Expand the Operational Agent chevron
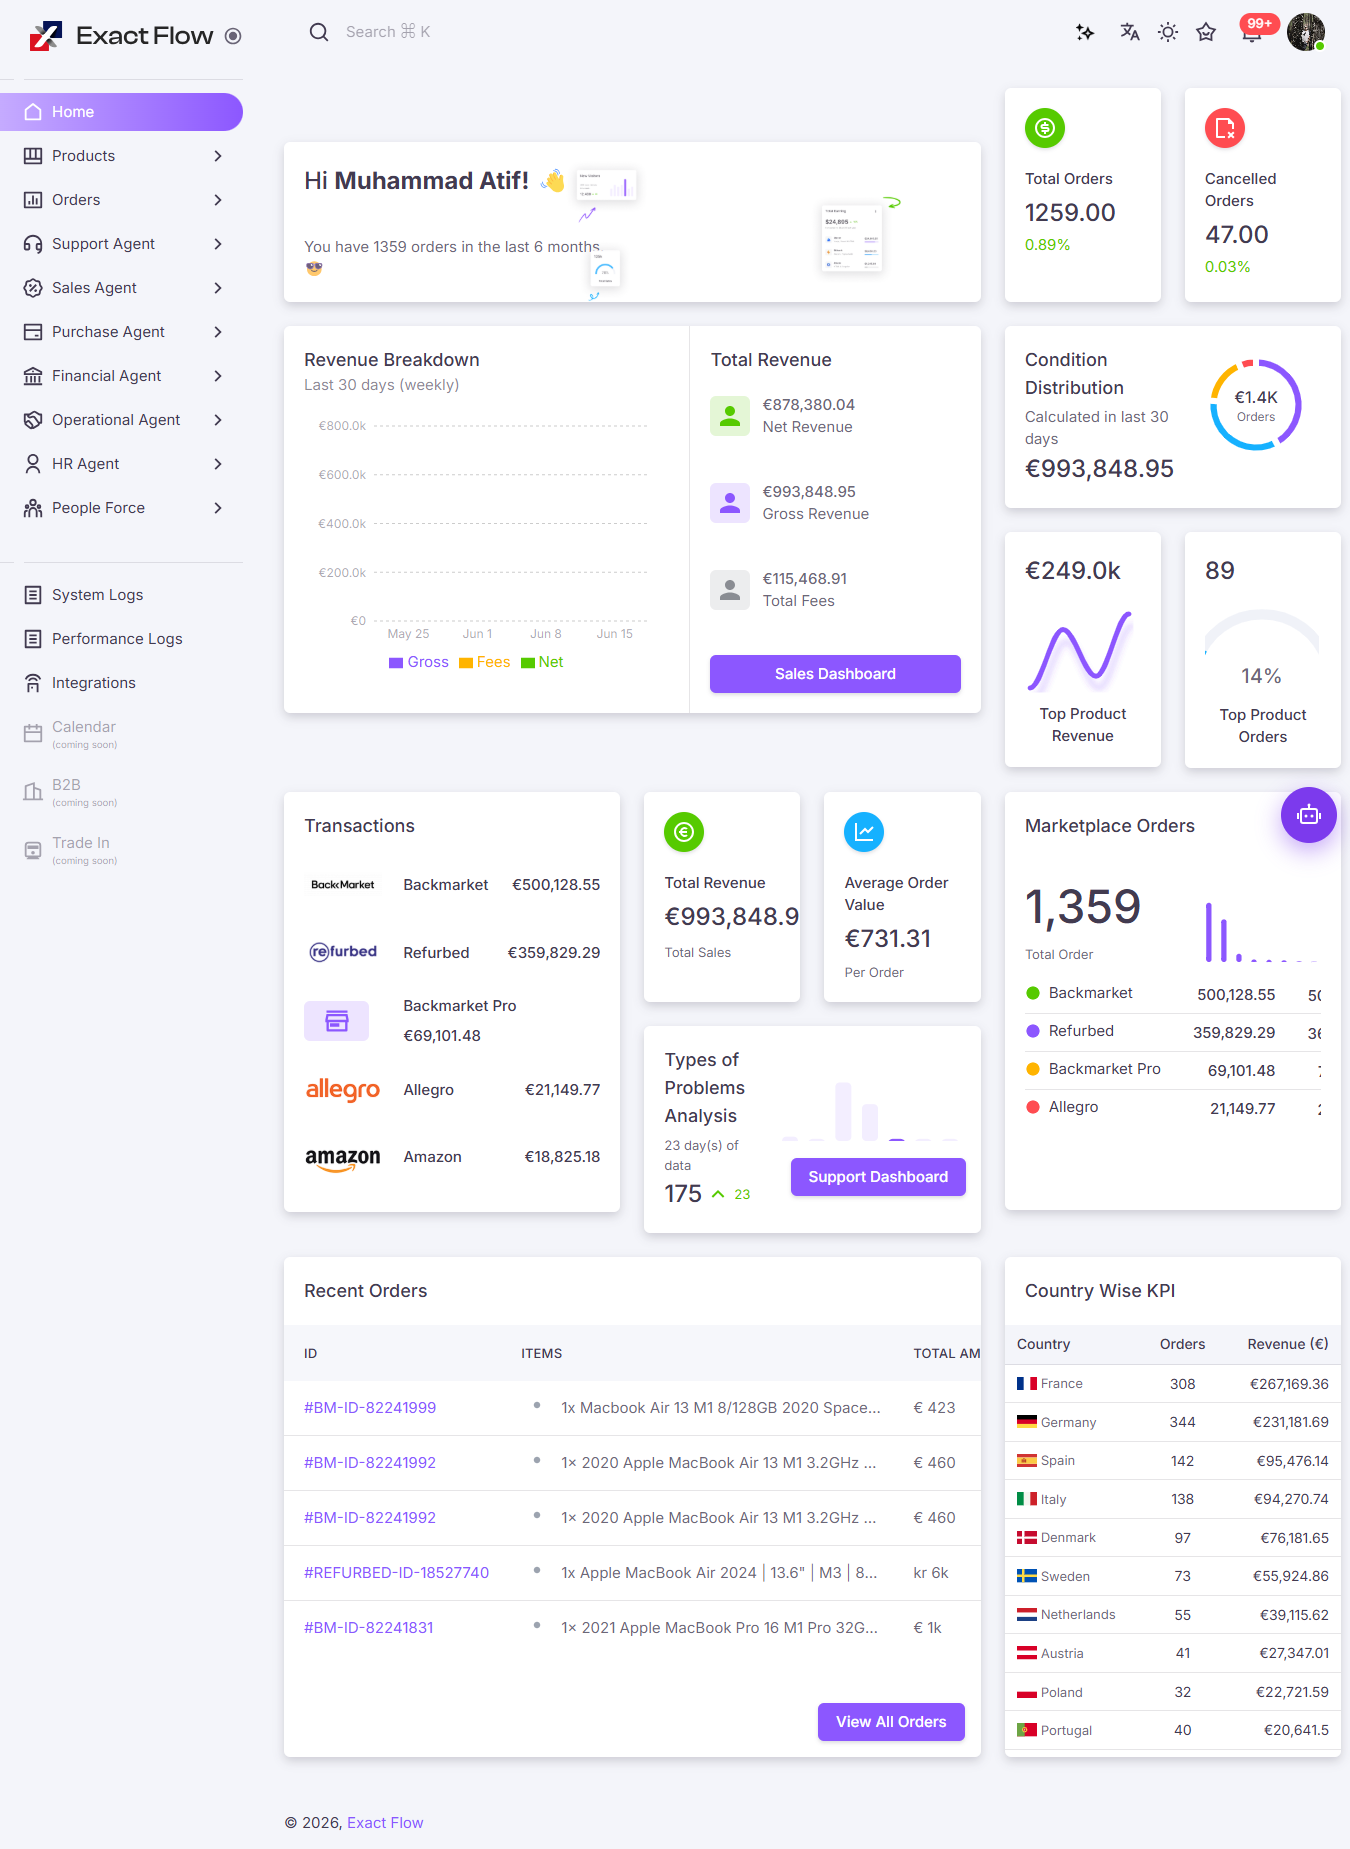Viewport: 1350px width, 1849px height. (218, 420)
